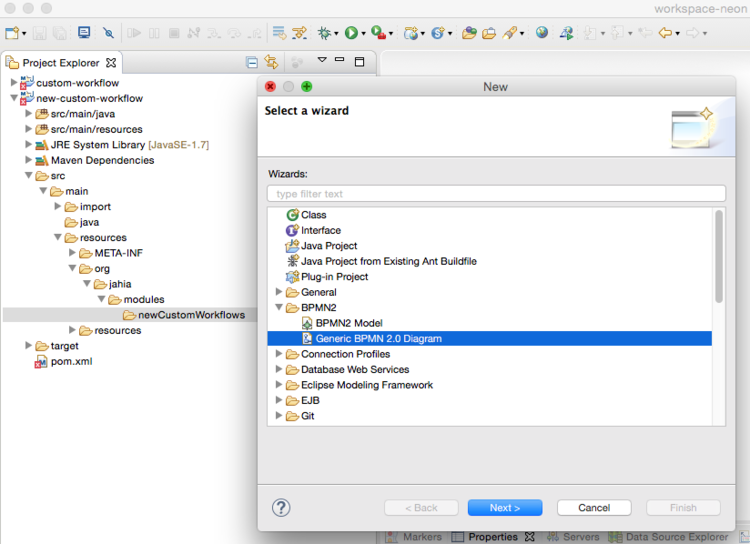Minimize the Project Explorer view
Image resolution: width=750 pixels, height=544 pixels.
340,60
